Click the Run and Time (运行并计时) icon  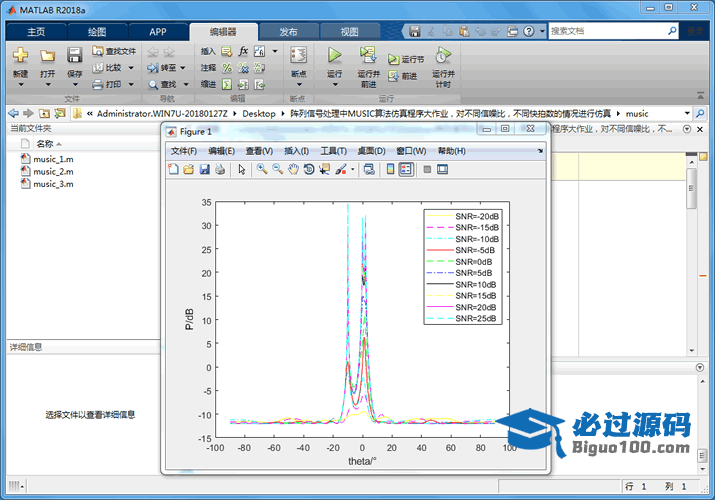pyautogui.click(x=443, y=56)
